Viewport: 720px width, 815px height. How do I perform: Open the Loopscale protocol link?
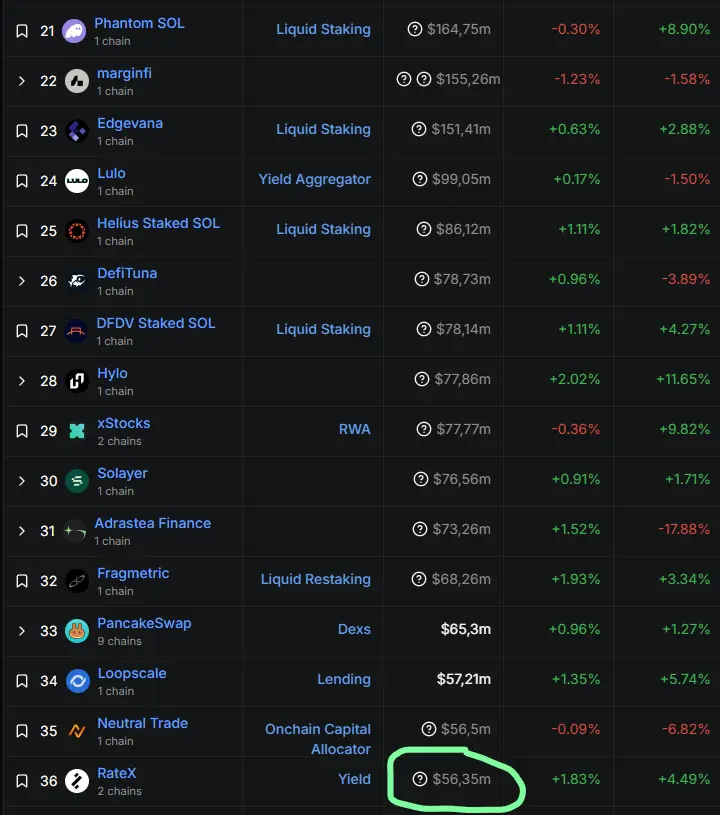click(x=132, y=674)
